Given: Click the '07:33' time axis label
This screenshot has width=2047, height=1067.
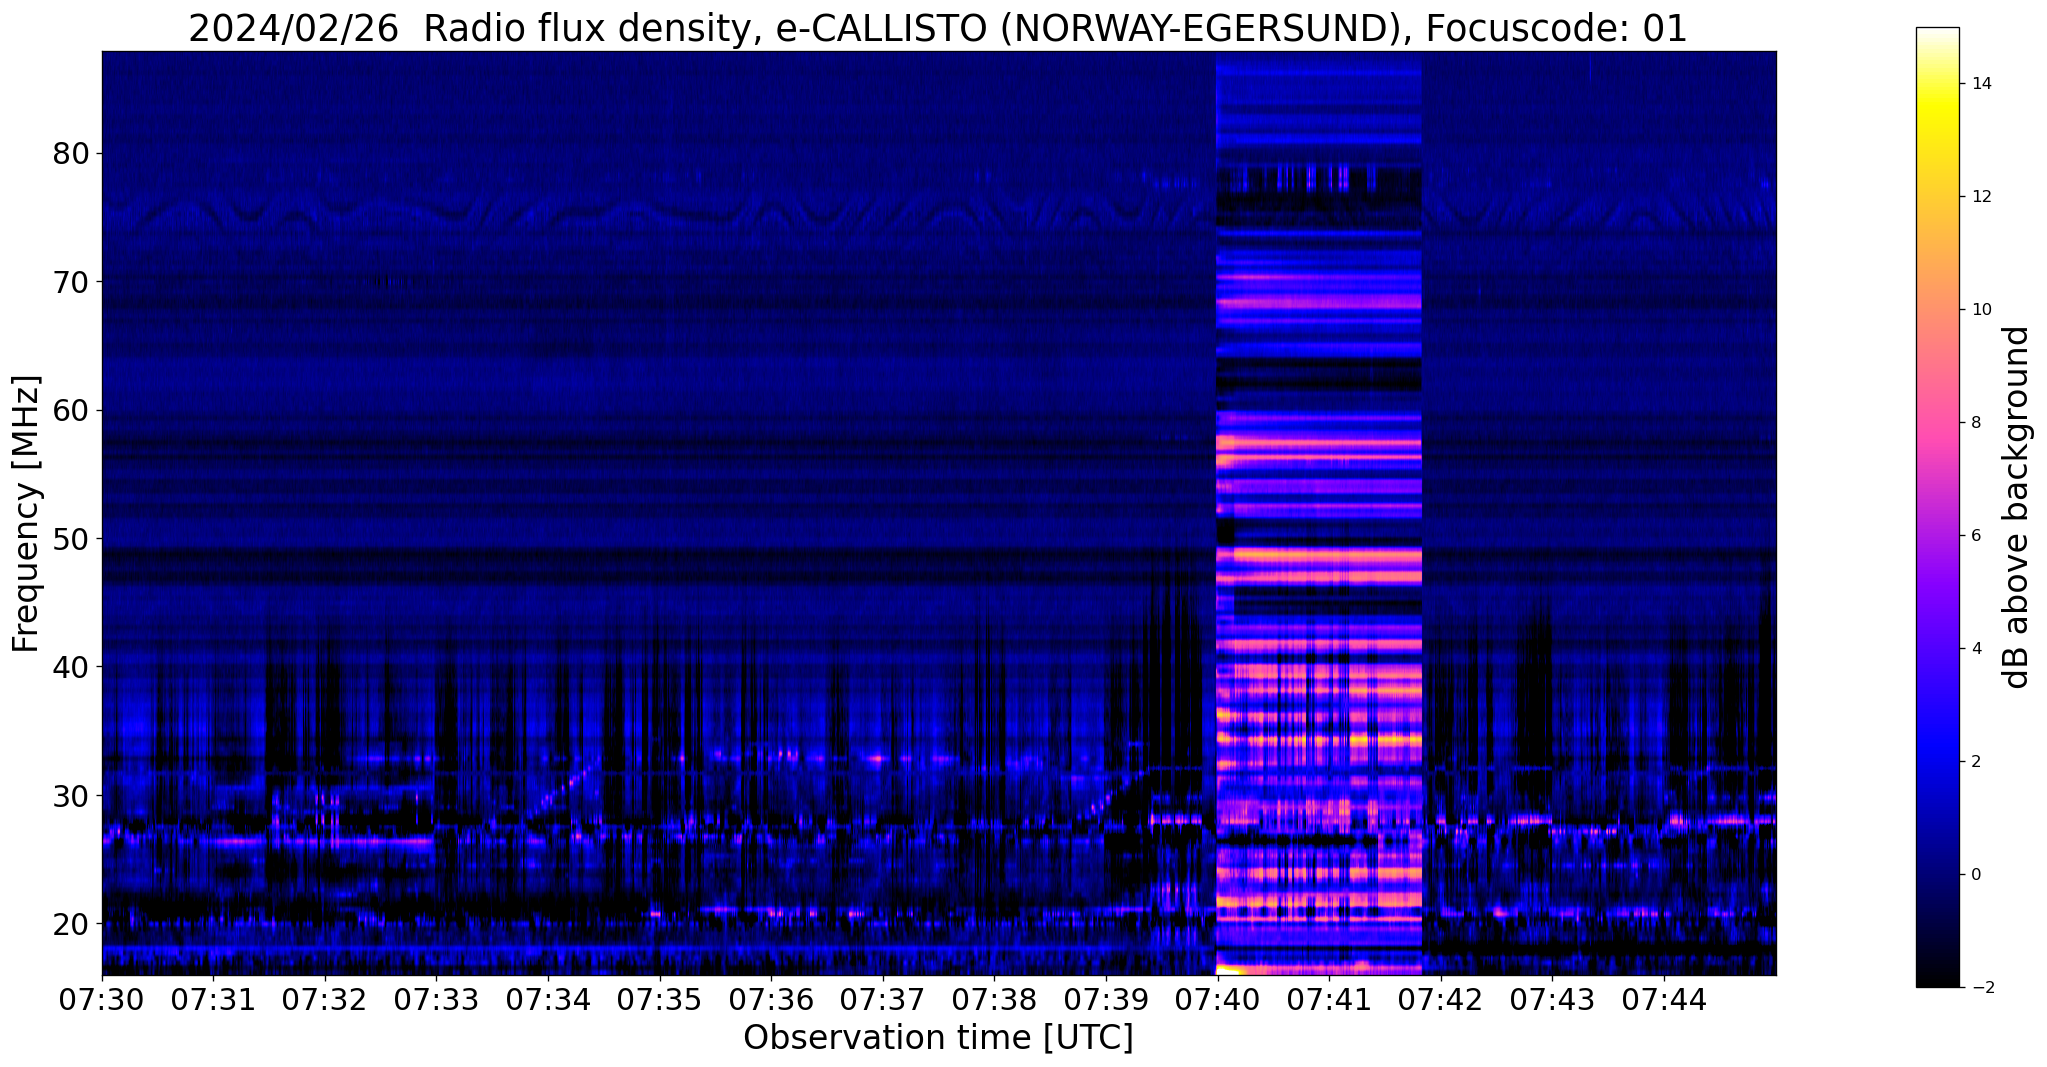Looking at the screenshot, I should point(436,1000).
